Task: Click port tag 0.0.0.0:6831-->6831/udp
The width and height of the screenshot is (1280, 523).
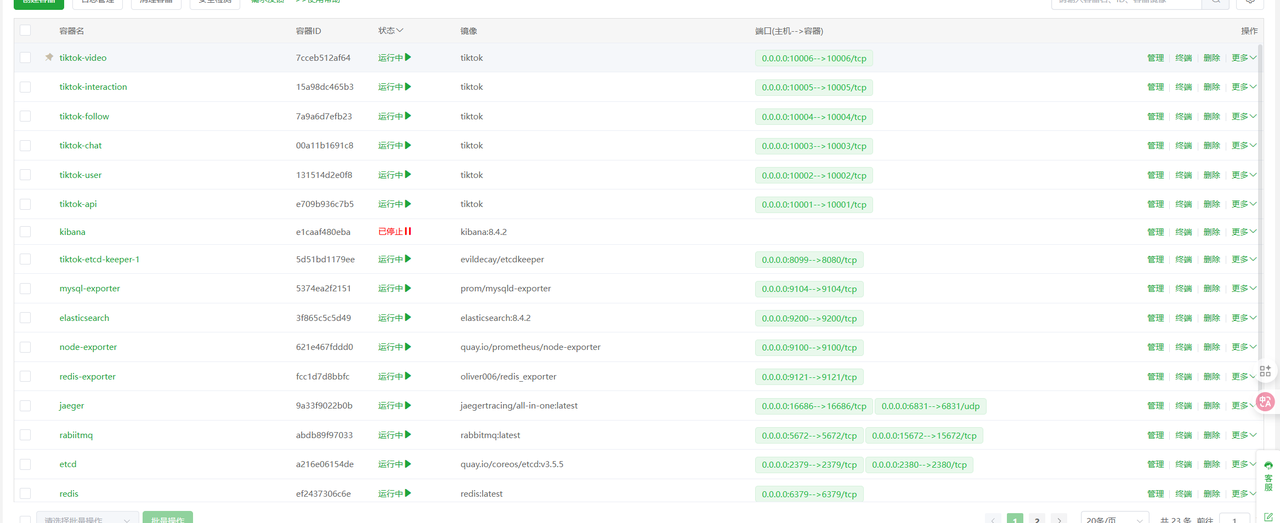Action: click(x=931, y=406)
